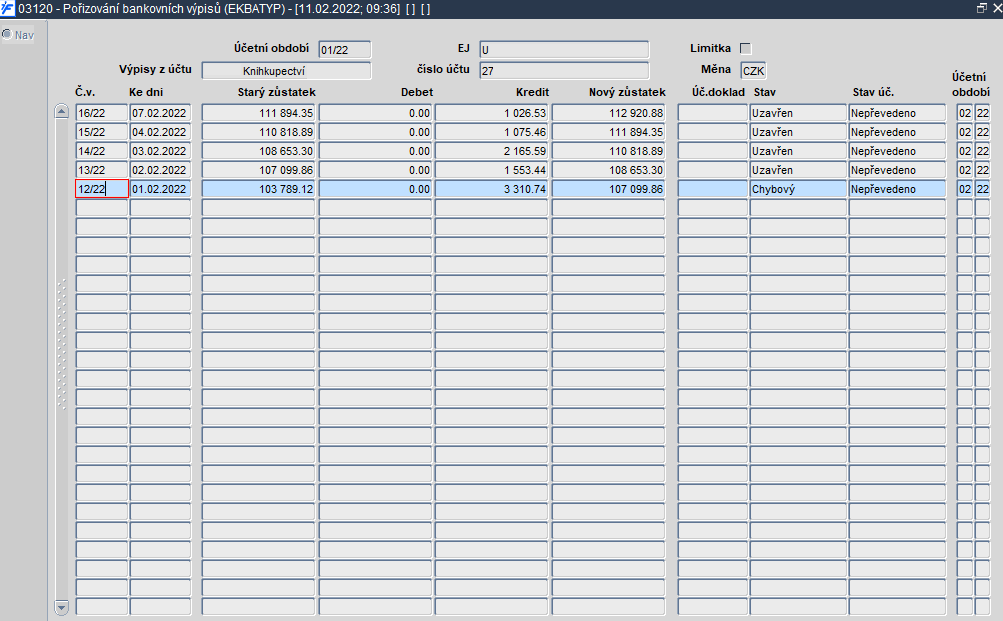
Task: Click the Chybový status cell
Action: coord(798,189)
